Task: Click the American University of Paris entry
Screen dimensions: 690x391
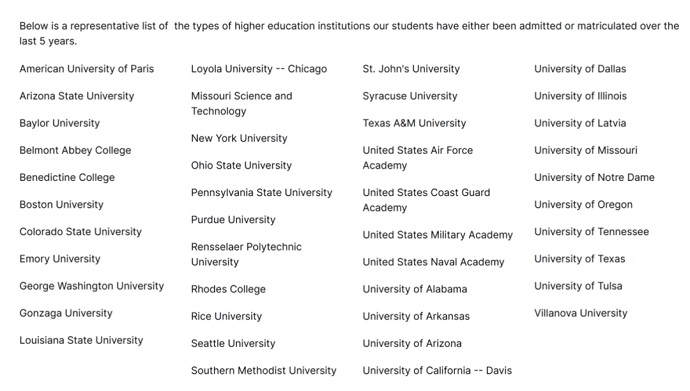Action: (87, 69)
